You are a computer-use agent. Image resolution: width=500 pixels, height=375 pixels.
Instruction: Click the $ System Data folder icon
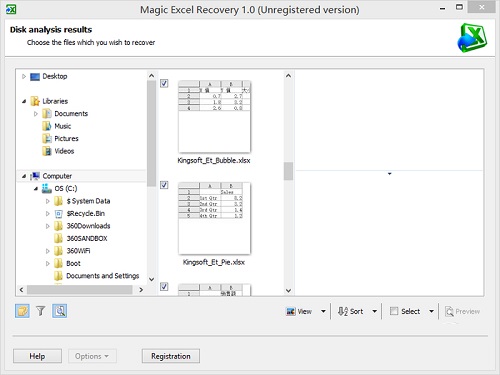point(58,201)
